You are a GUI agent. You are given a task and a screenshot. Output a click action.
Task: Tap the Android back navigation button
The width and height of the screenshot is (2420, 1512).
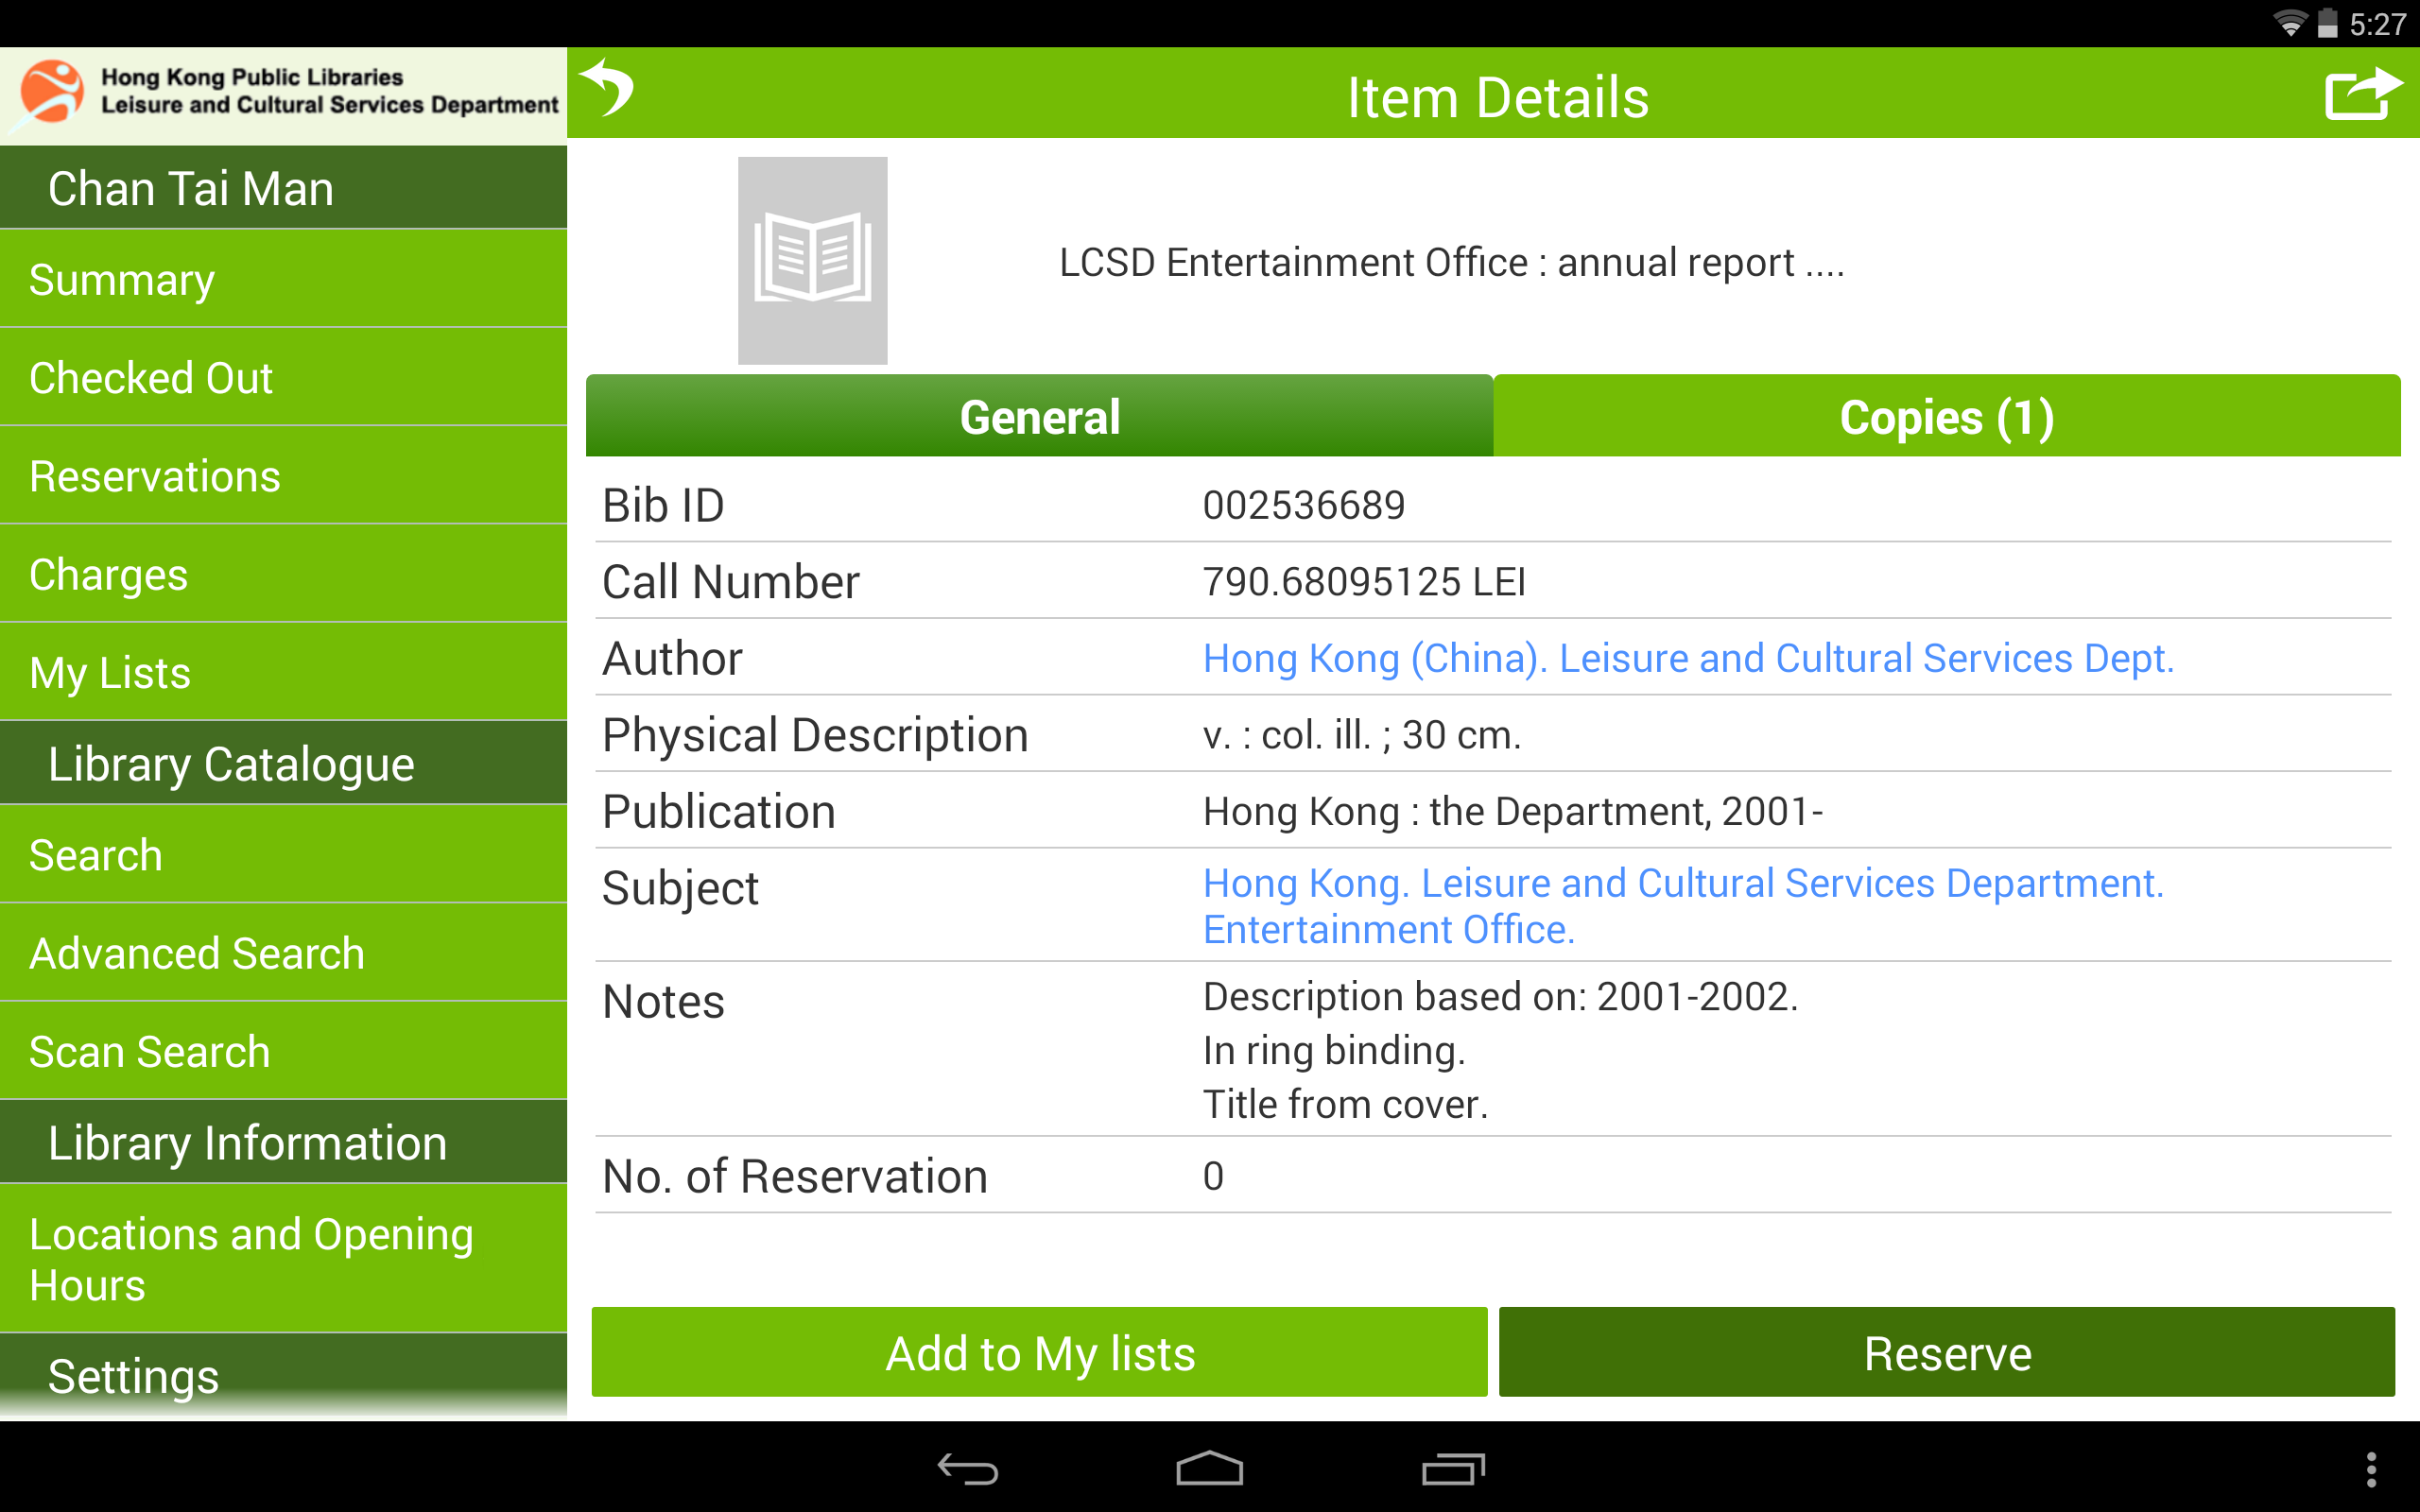pos(967,1469)
